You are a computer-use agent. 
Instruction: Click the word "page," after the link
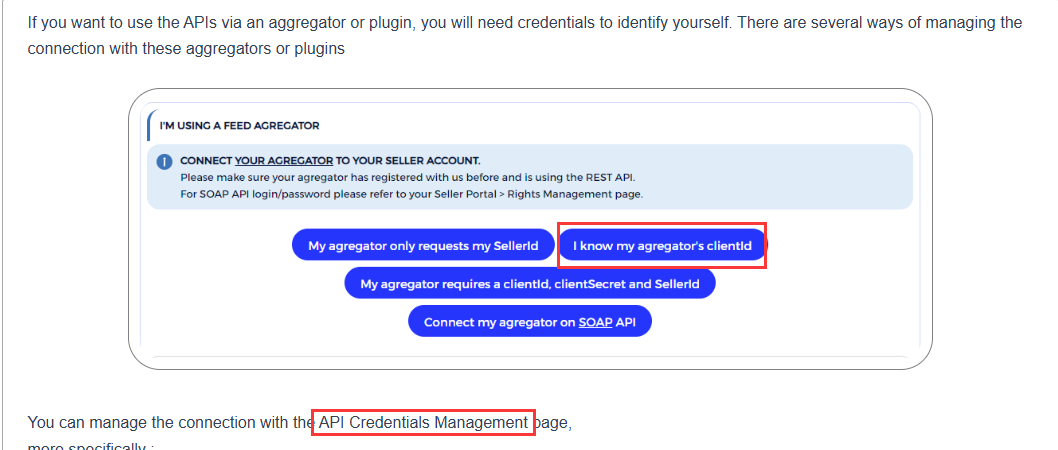[x=553, y=423]
